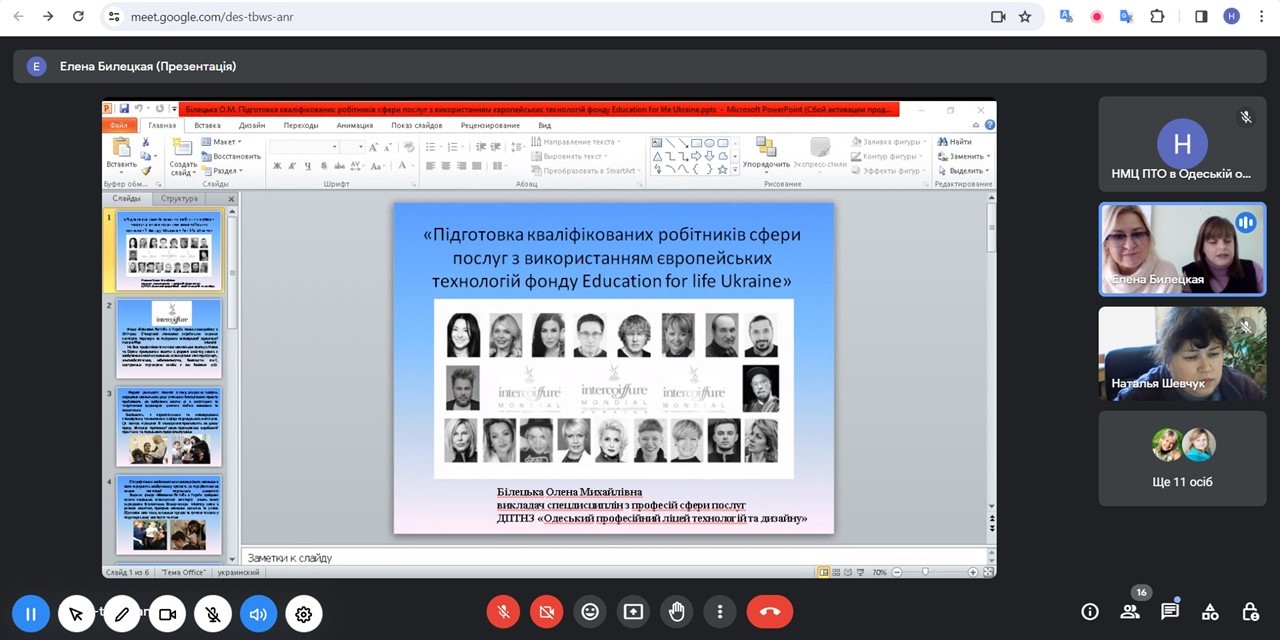The image size is (1280, 640).
Task: Leave the call with the red hang-up button
Action: [x=769, y=612]
